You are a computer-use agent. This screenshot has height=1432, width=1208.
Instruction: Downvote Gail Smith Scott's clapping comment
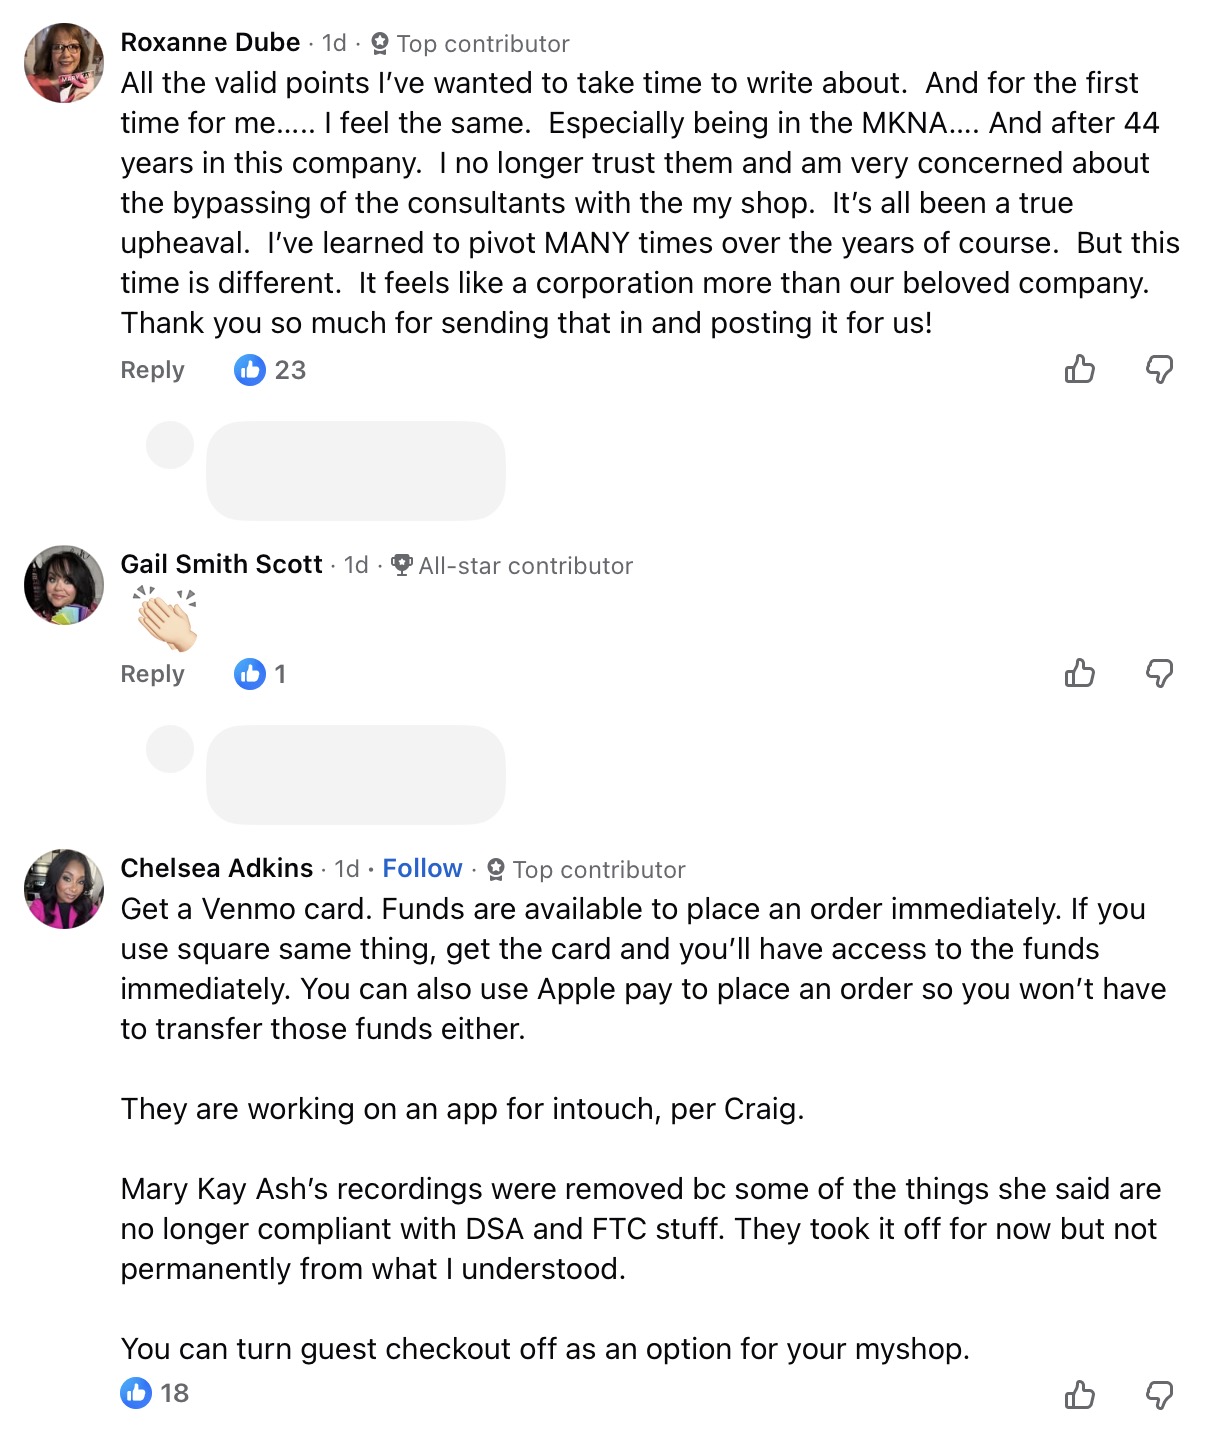click(1159, 674)
